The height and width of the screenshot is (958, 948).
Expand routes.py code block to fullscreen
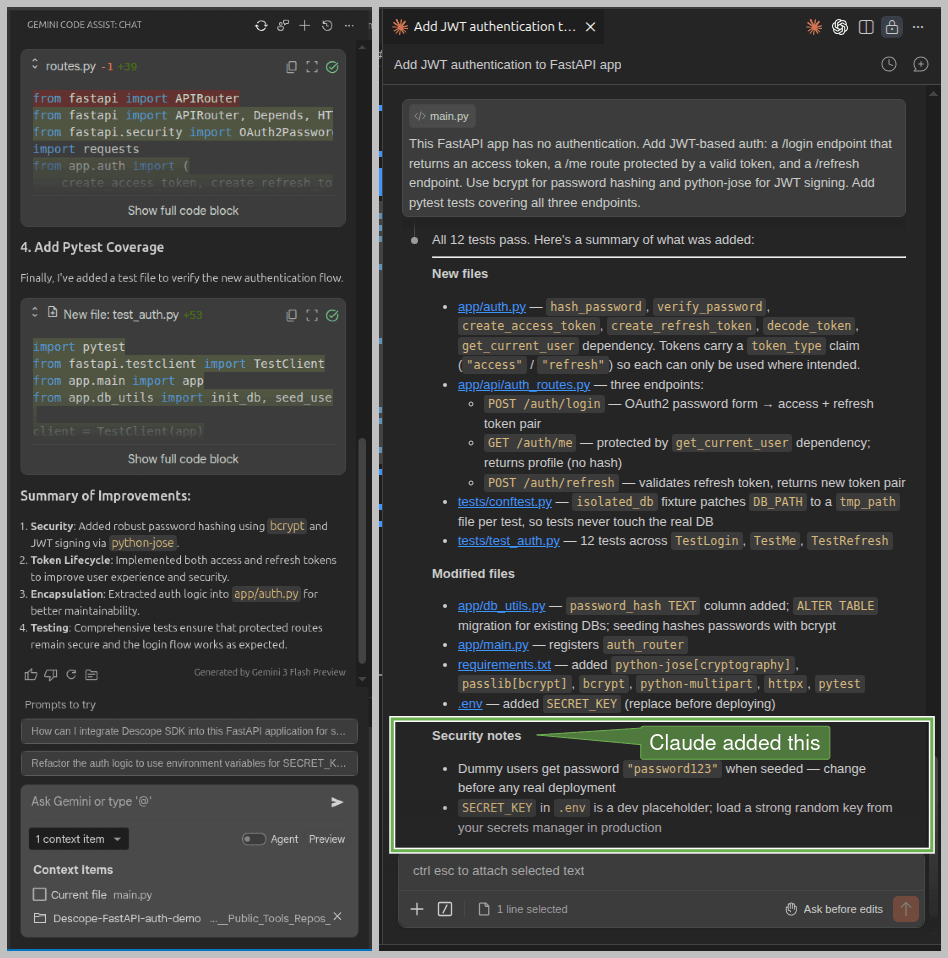coord(312,67)
